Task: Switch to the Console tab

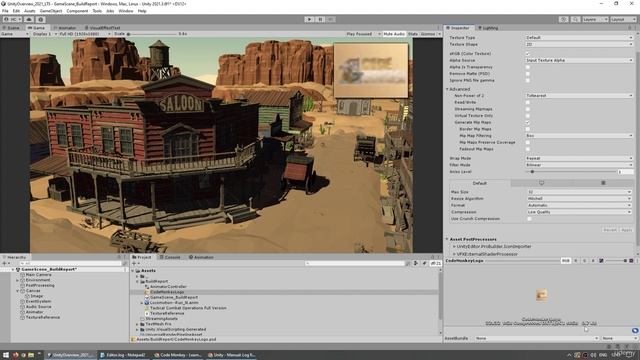Action: tap(170, 257)
